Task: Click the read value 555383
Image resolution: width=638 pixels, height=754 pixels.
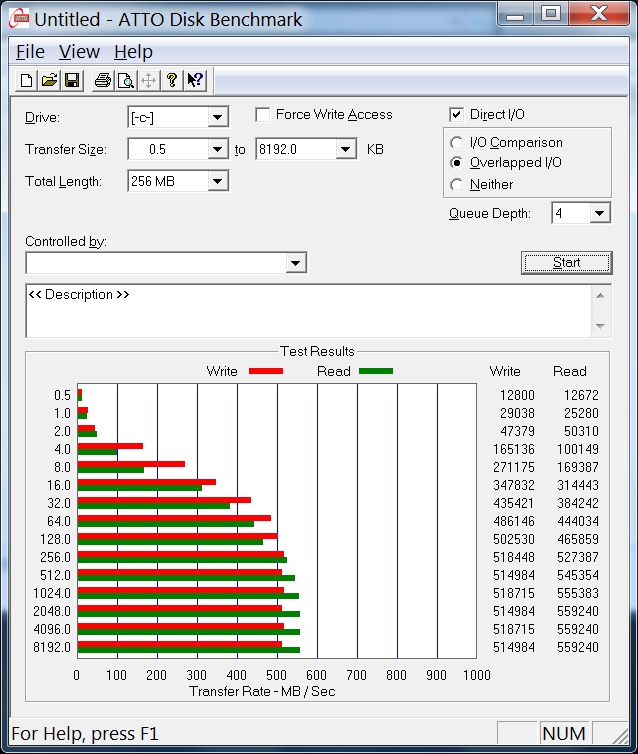Action: tap(577, 593)
